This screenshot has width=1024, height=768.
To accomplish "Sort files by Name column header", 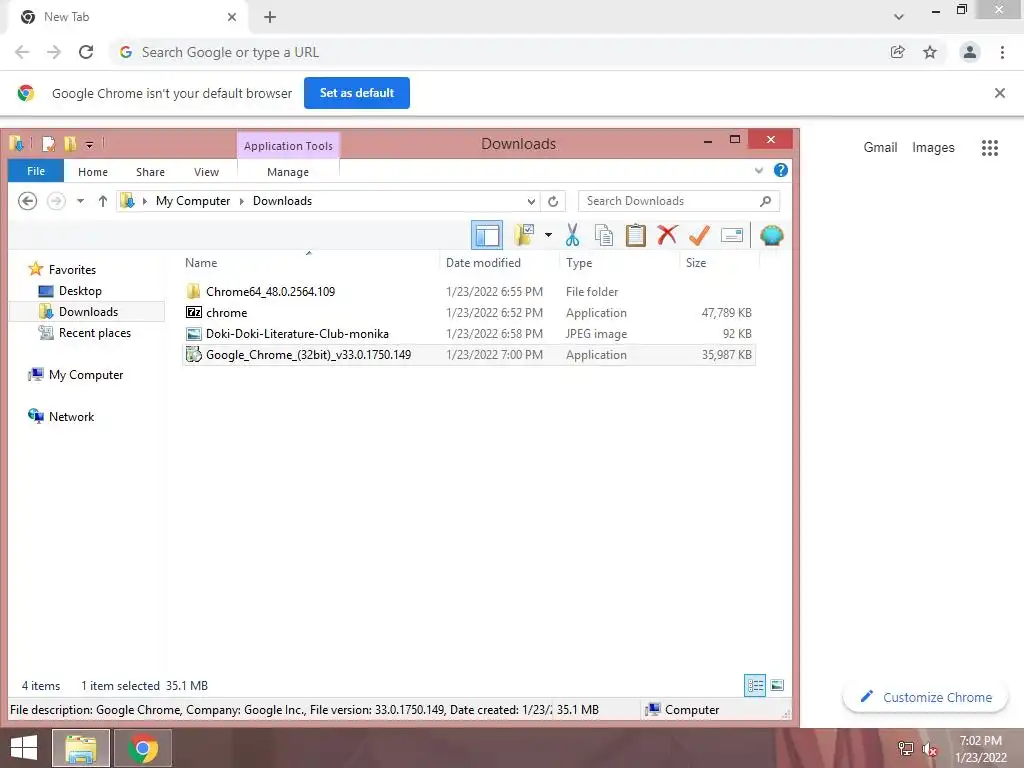I will (200, 263).
